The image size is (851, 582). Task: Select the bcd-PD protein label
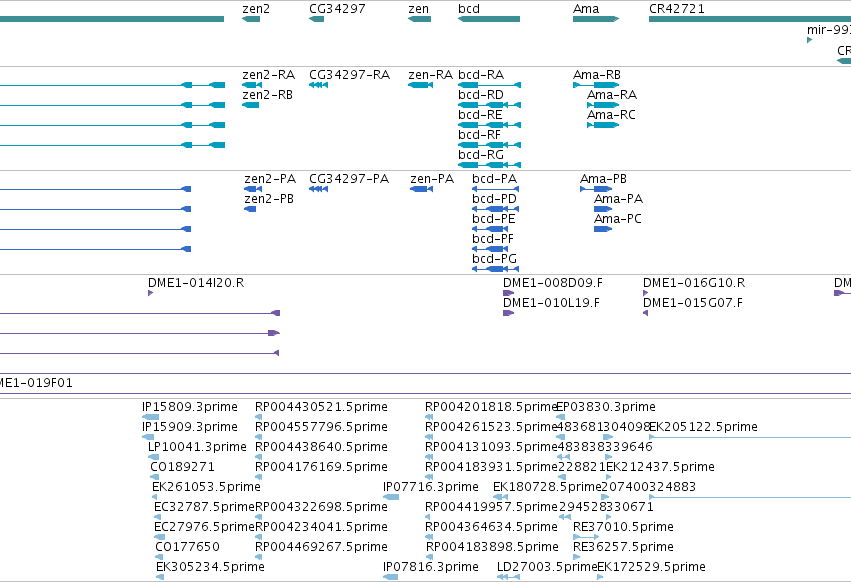494,199
